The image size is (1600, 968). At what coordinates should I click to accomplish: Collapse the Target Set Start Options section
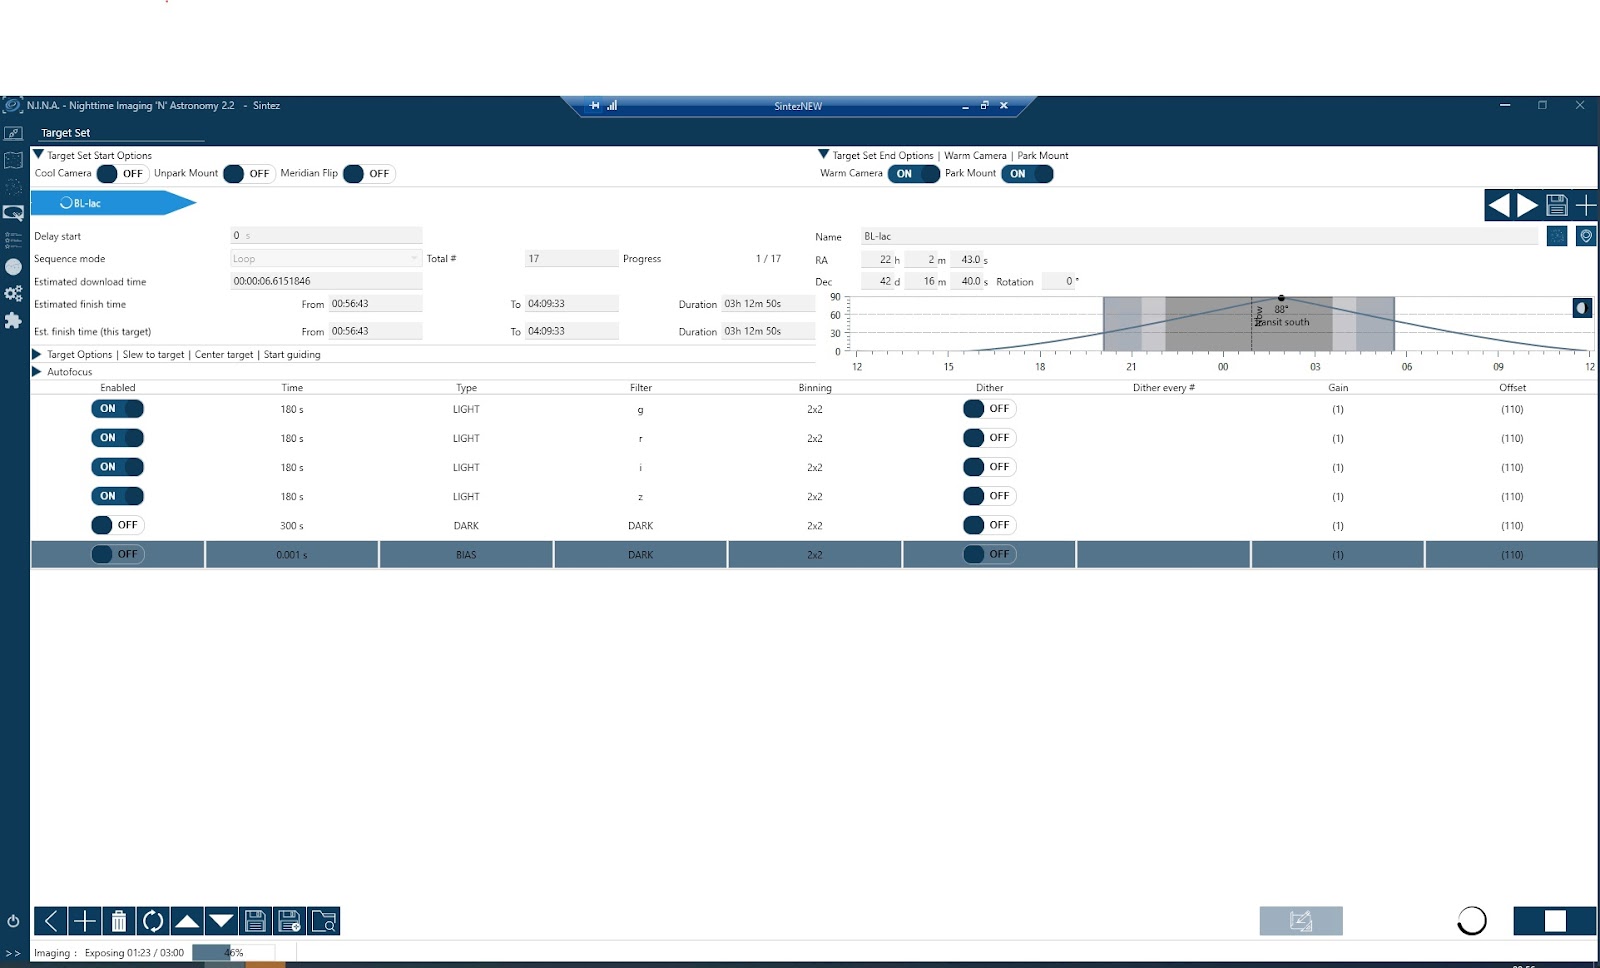[x=39, y=155]
